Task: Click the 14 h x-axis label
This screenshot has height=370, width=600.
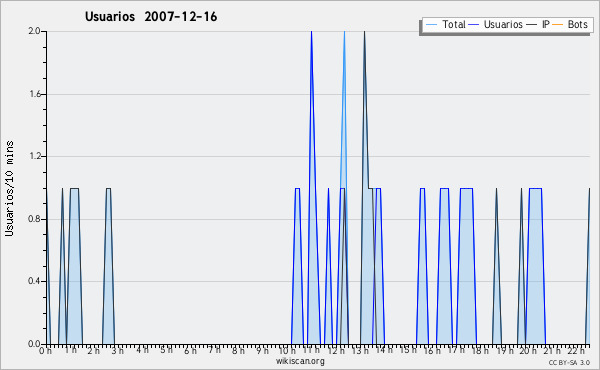Action: [384, 350]
